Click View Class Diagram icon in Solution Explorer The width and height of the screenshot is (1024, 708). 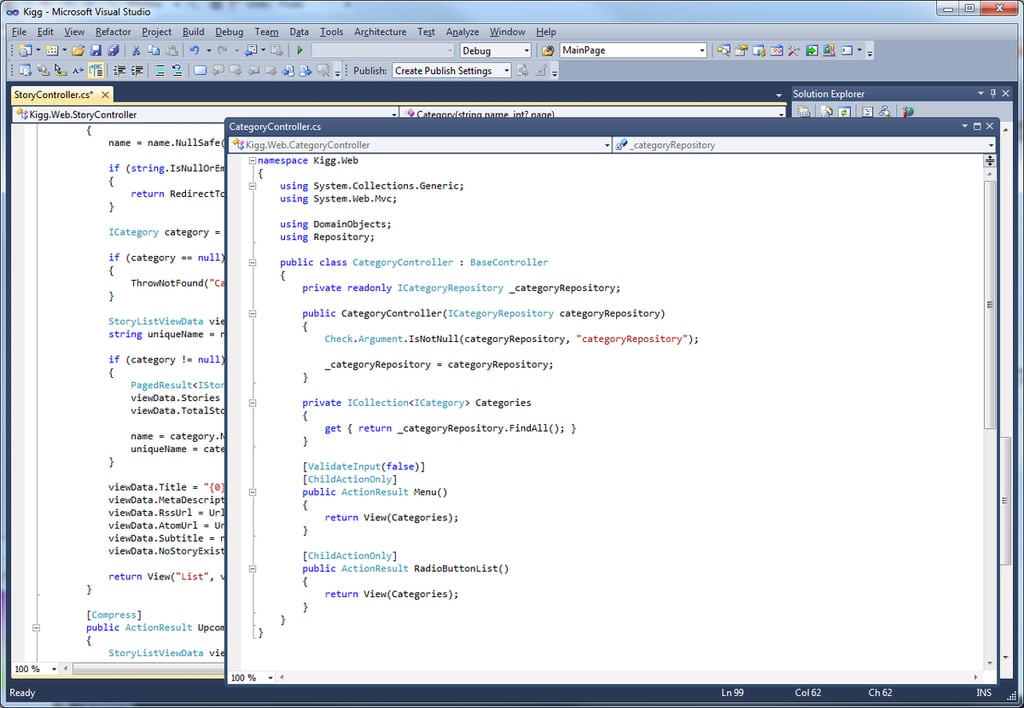click(884, 112)
